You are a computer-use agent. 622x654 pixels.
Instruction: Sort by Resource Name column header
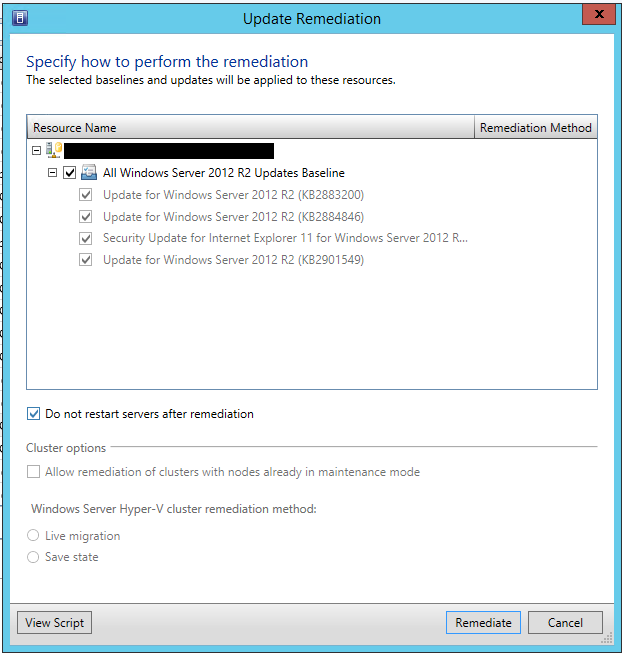250,127
